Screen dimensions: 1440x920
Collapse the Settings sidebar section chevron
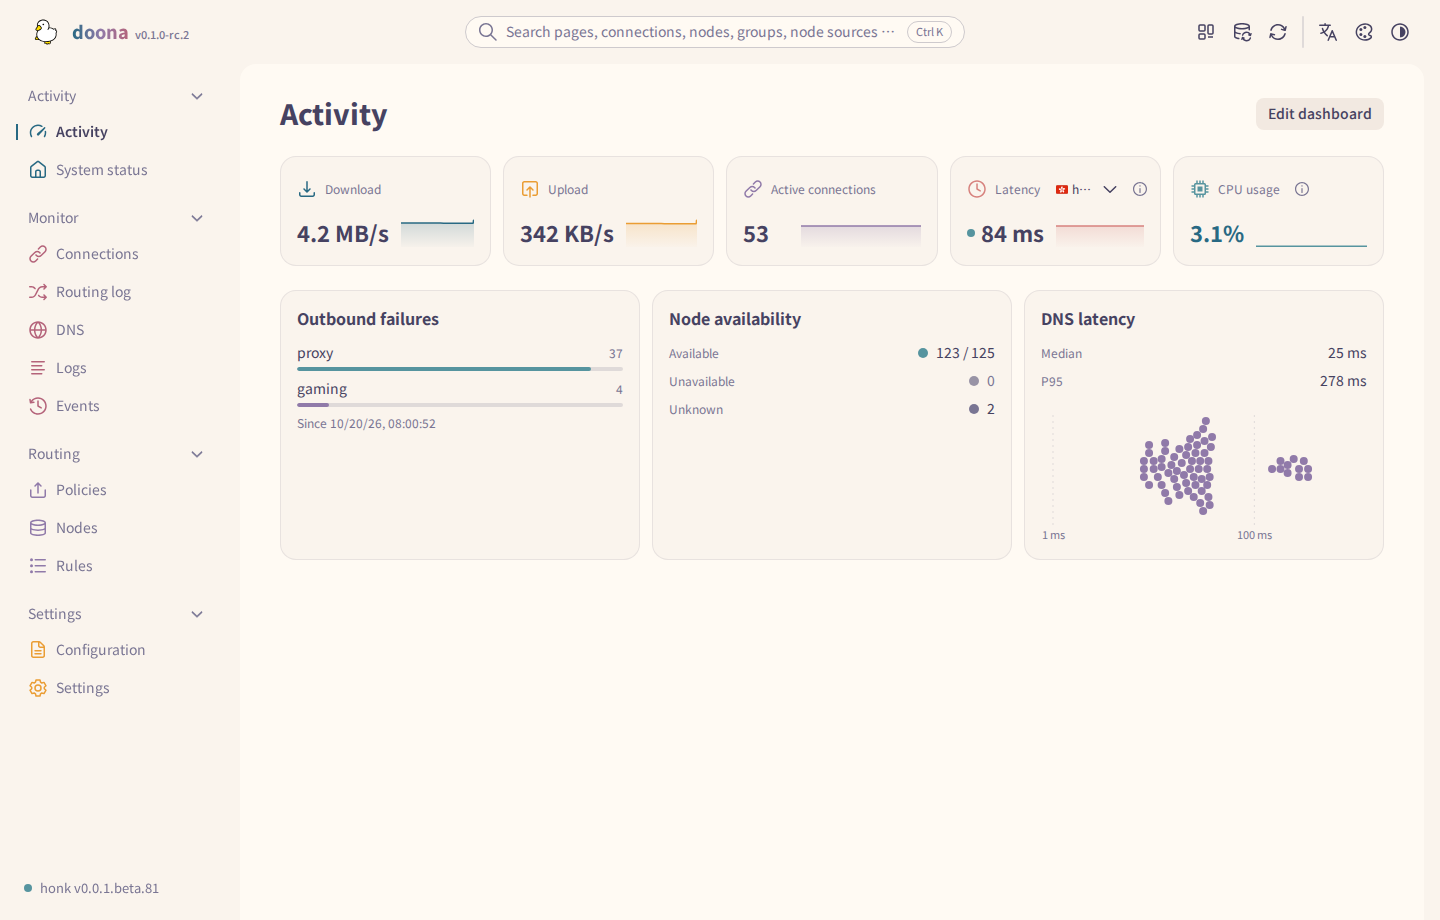pyautogui.click(x=197, y=614)
